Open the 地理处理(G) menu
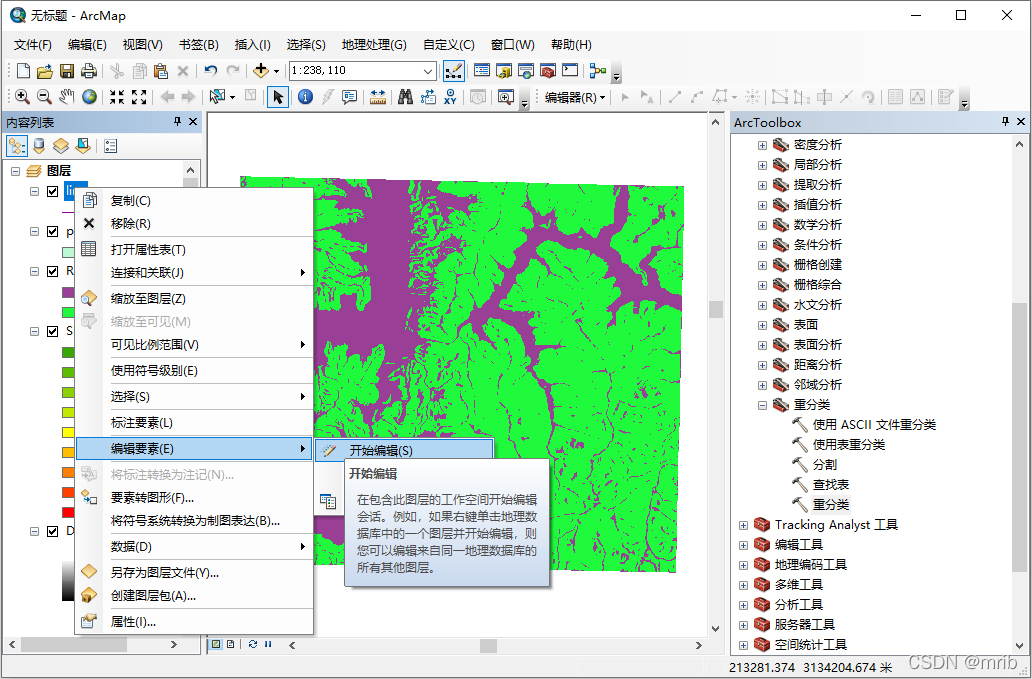 pos(374,45)
